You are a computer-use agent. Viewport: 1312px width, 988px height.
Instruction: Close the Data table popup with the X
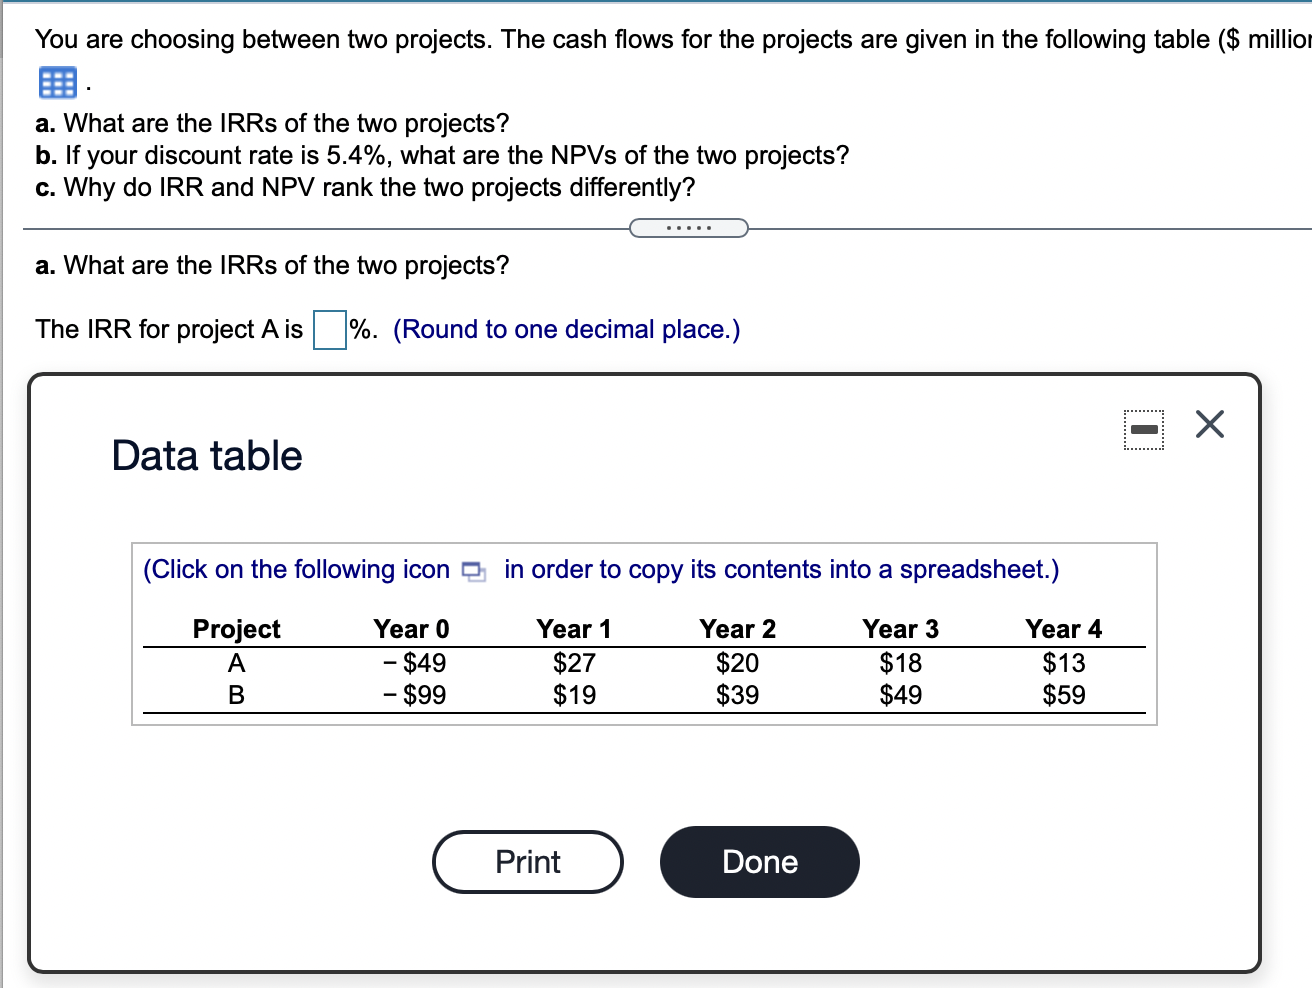(1209, 424)
